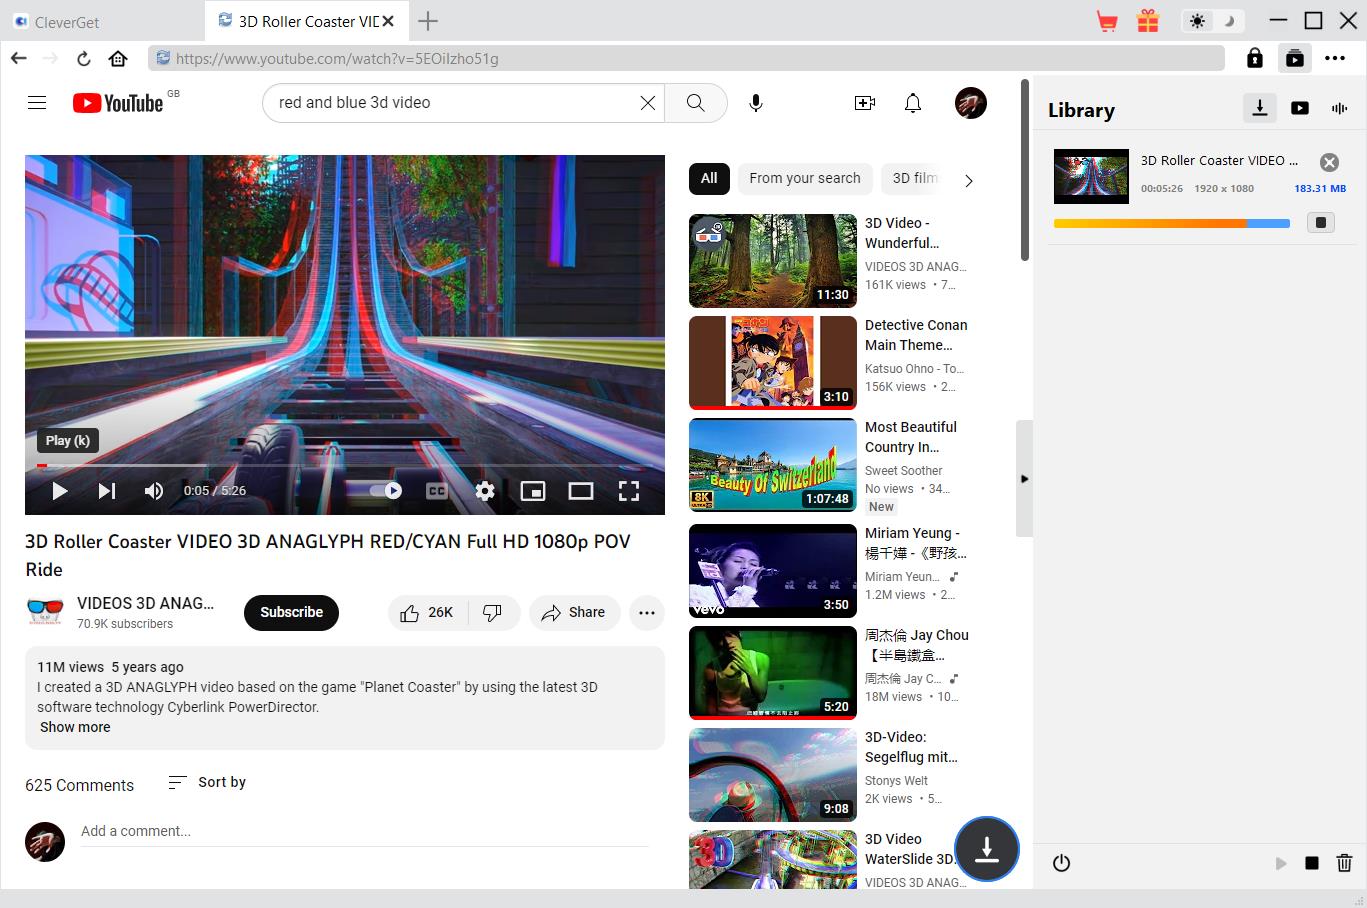Open the Library audio tab icon
This screenshot has height=908, width=1367.
point(1339,108)
